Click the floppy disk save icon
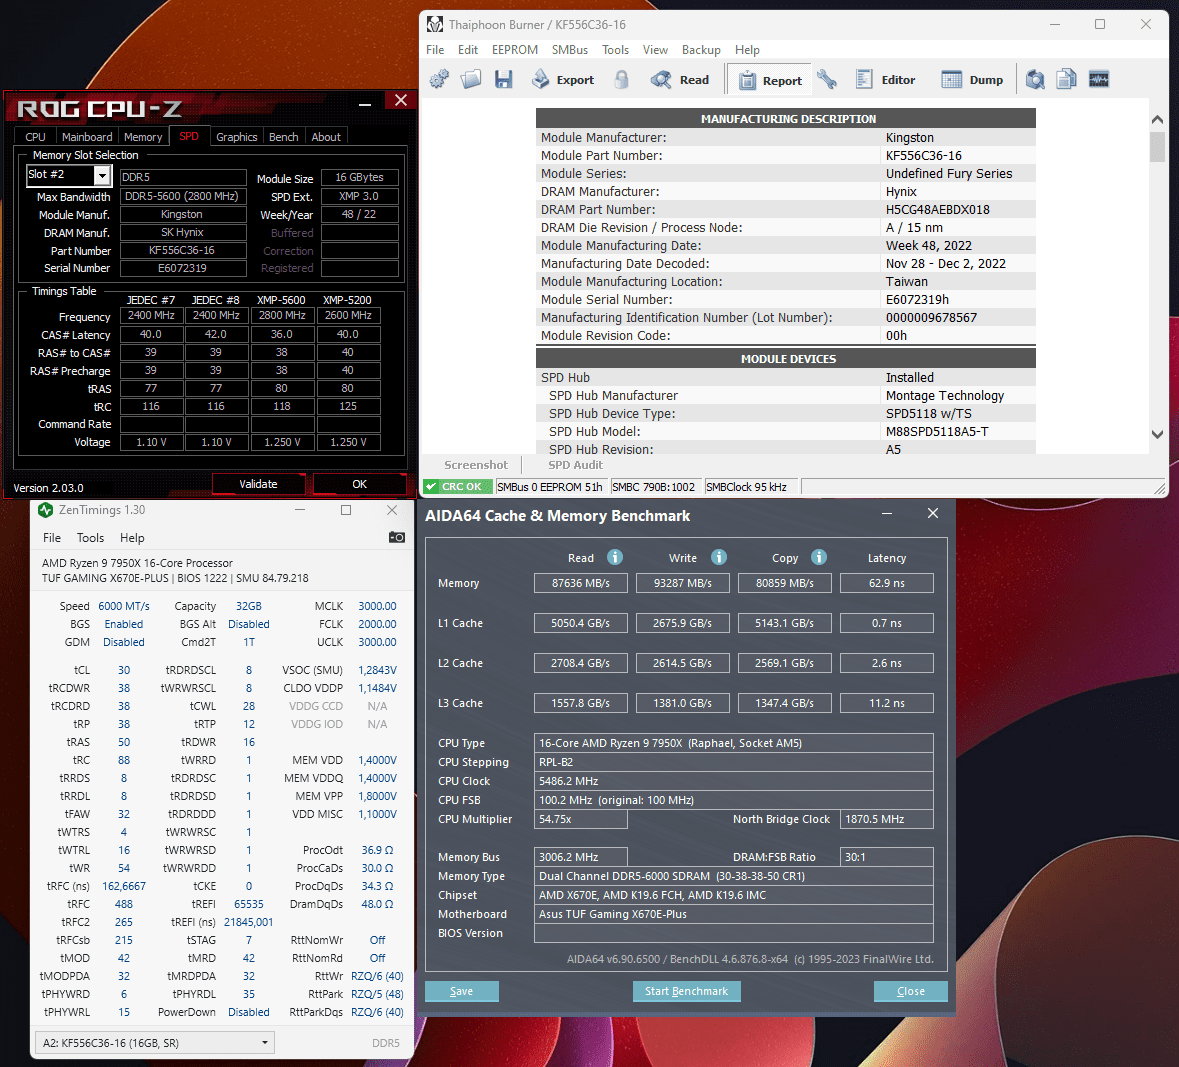 (x=503, y=79)
